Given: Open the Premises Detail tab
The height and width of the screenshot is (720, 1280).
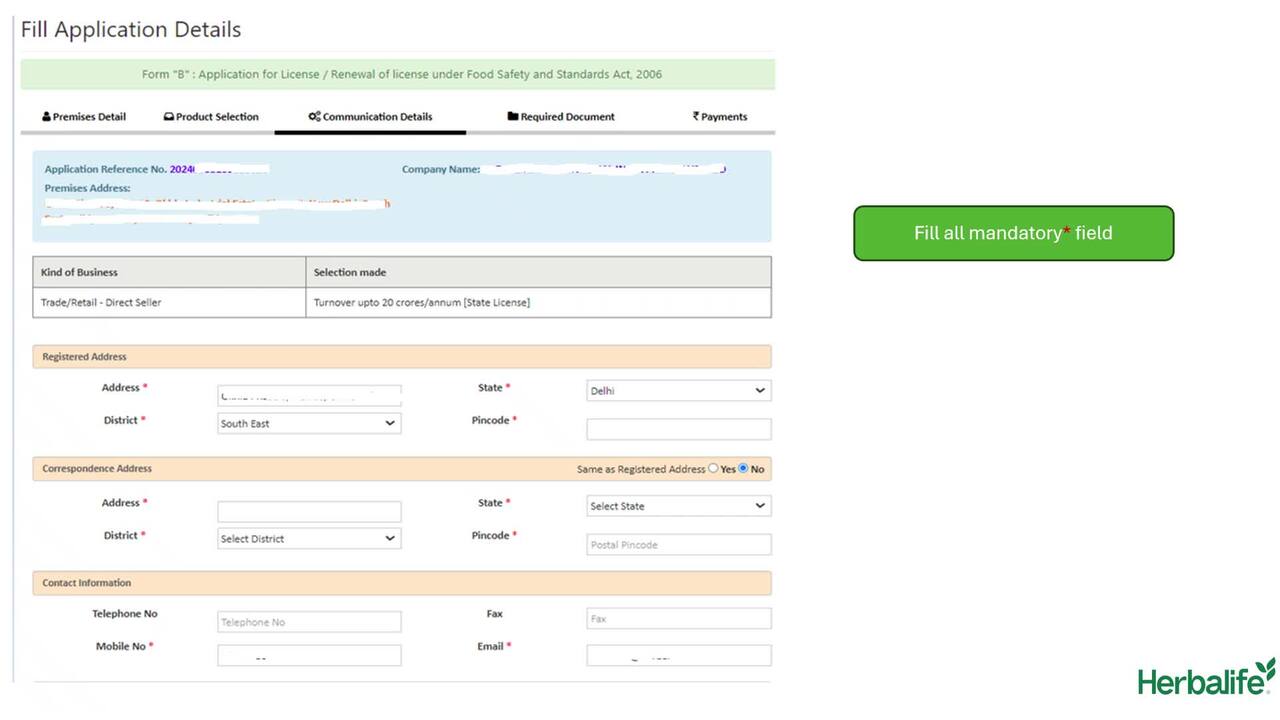Looking at the screenshot, I should click(84, 117).
